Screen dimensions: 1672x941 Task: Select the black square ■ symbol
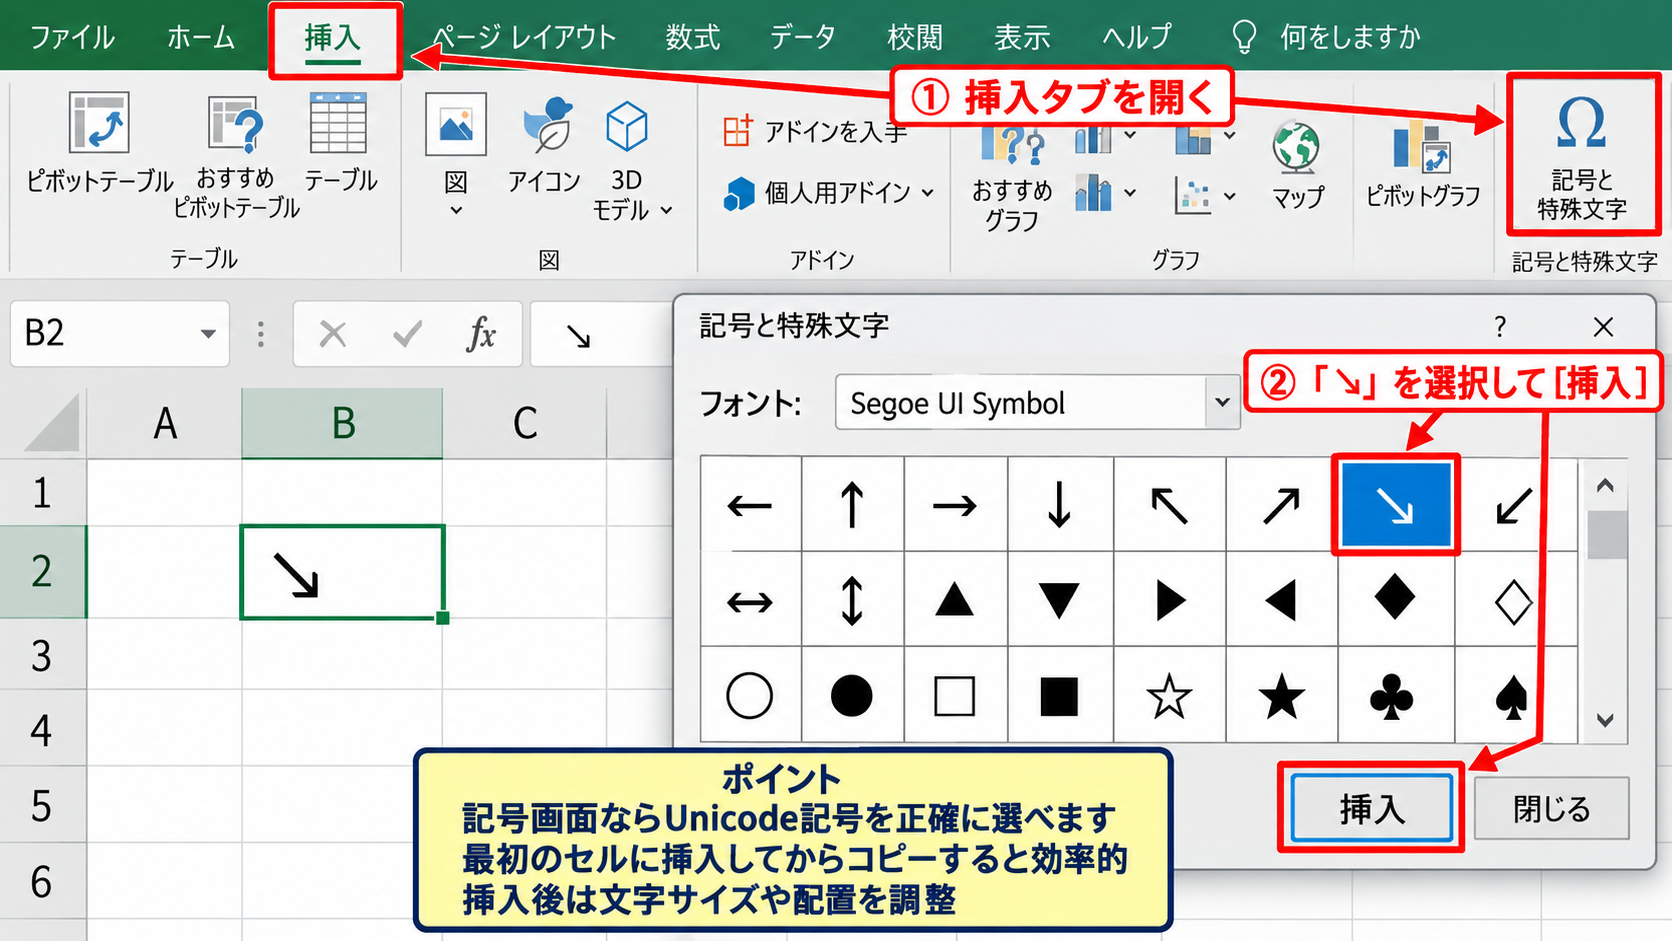(1059, 695)
